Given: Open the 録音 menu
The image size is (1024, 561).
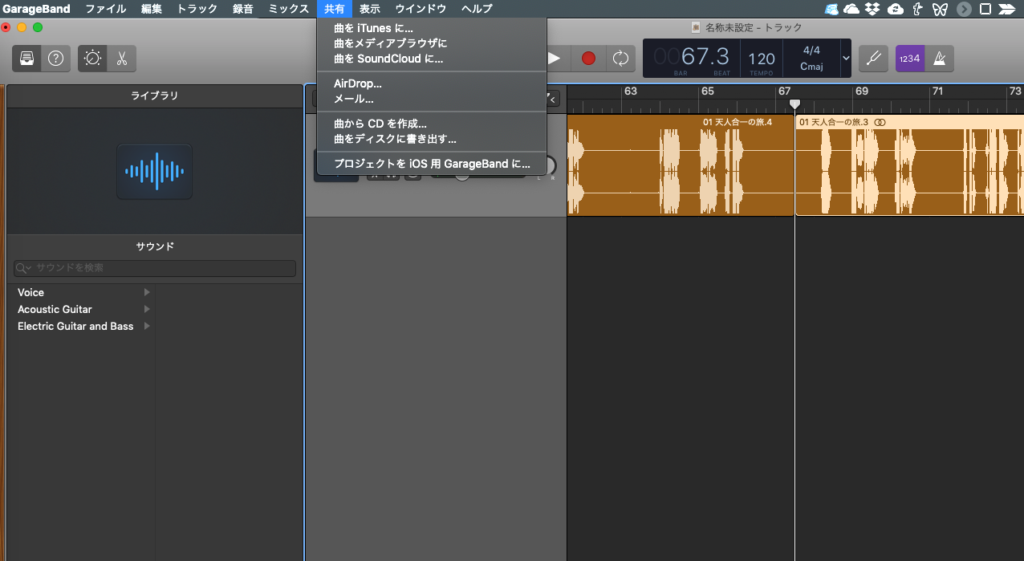Looking at the screenshot, I should [243, 8].
